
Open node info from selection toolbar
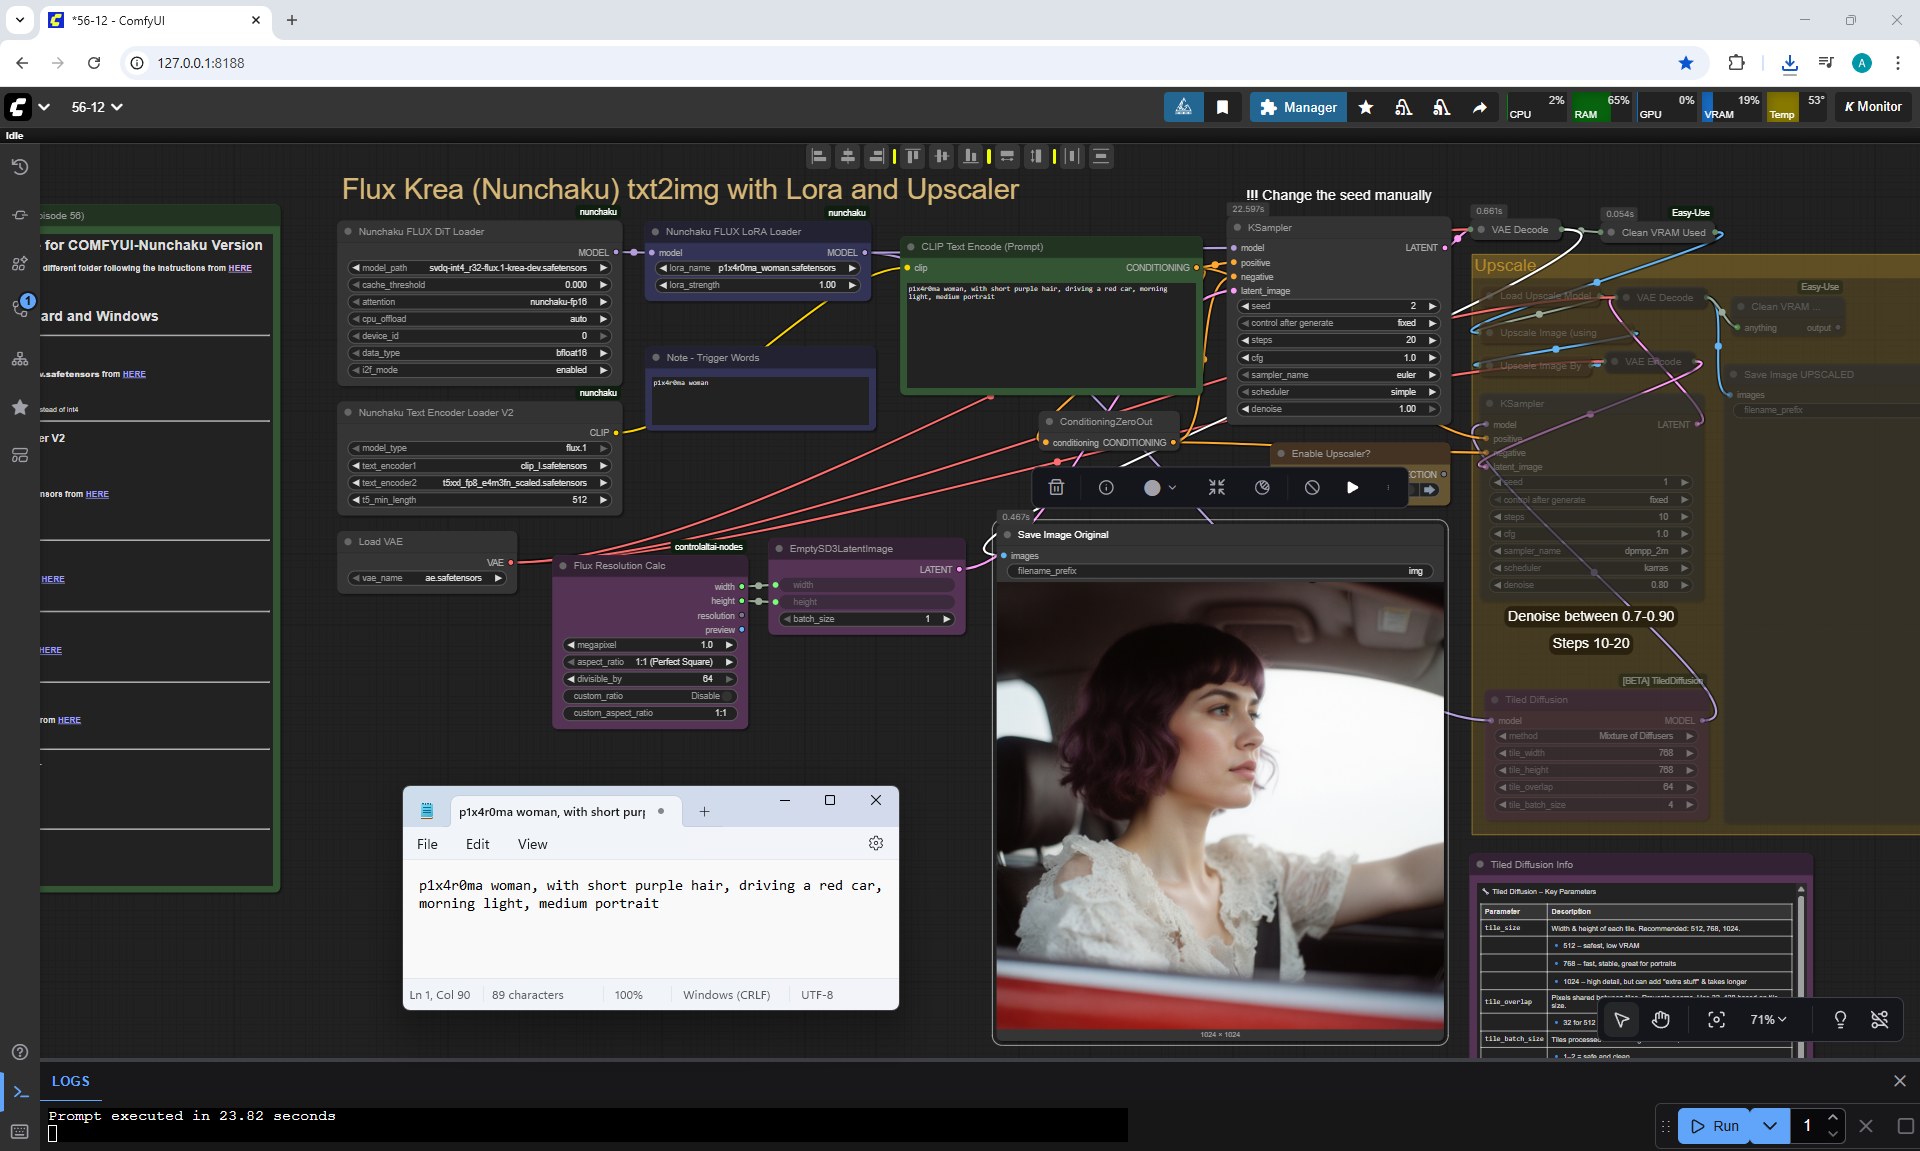[x=1106, y=487]
